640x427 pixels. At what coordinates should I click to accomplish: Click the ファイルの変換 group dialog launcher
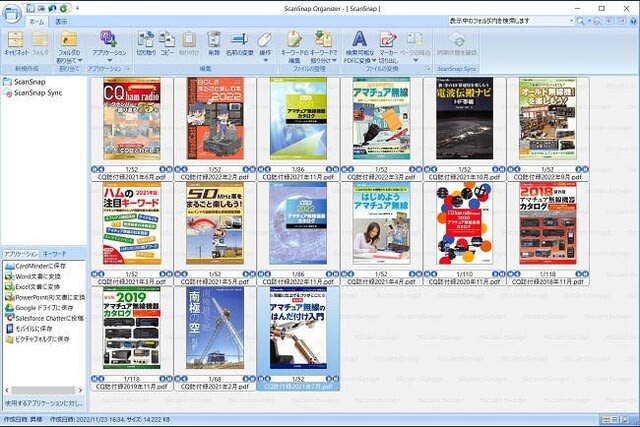tap(429, 69)
